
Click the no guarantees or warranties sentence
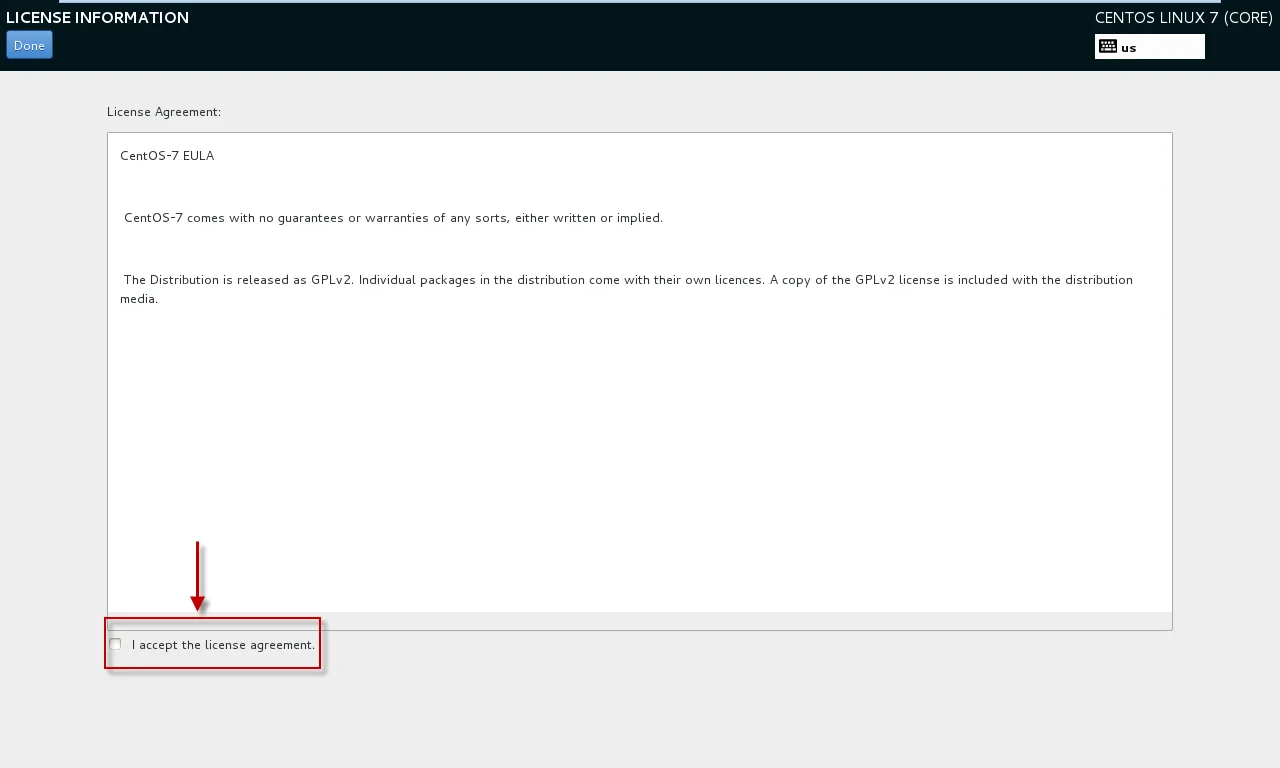[393, 218]
